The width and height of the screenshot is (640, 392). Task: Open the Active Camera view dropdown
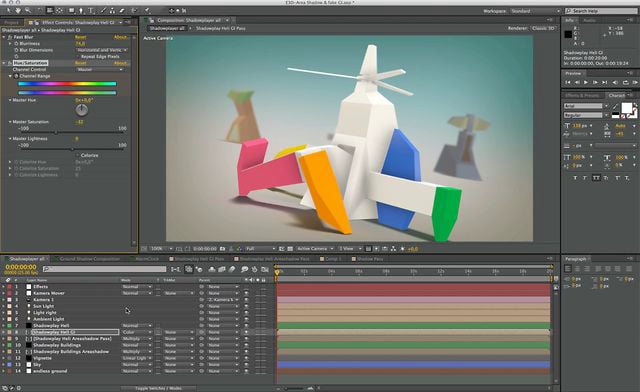click(315, 249)
